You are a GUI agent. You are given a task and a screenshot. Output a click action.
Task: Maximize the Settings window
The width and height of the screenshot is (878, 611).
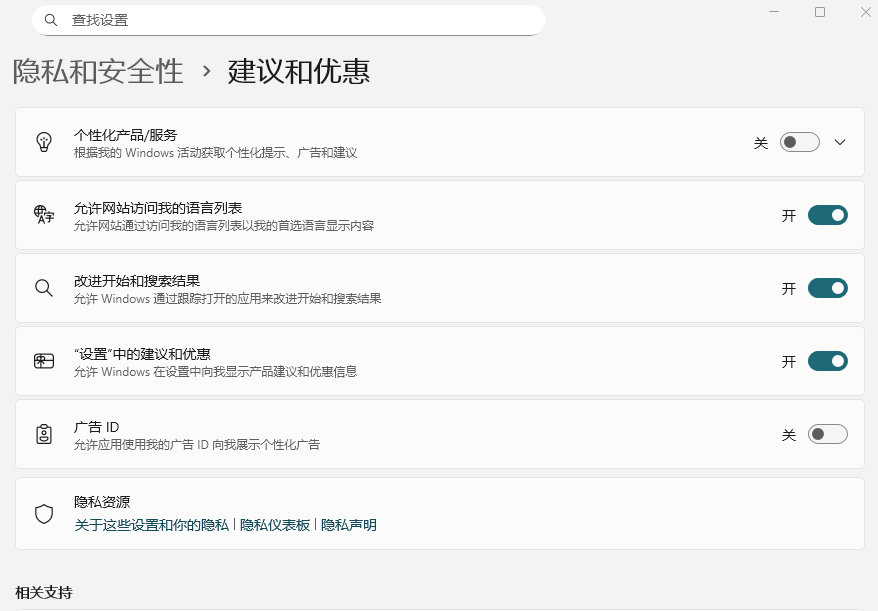(820, 12)
